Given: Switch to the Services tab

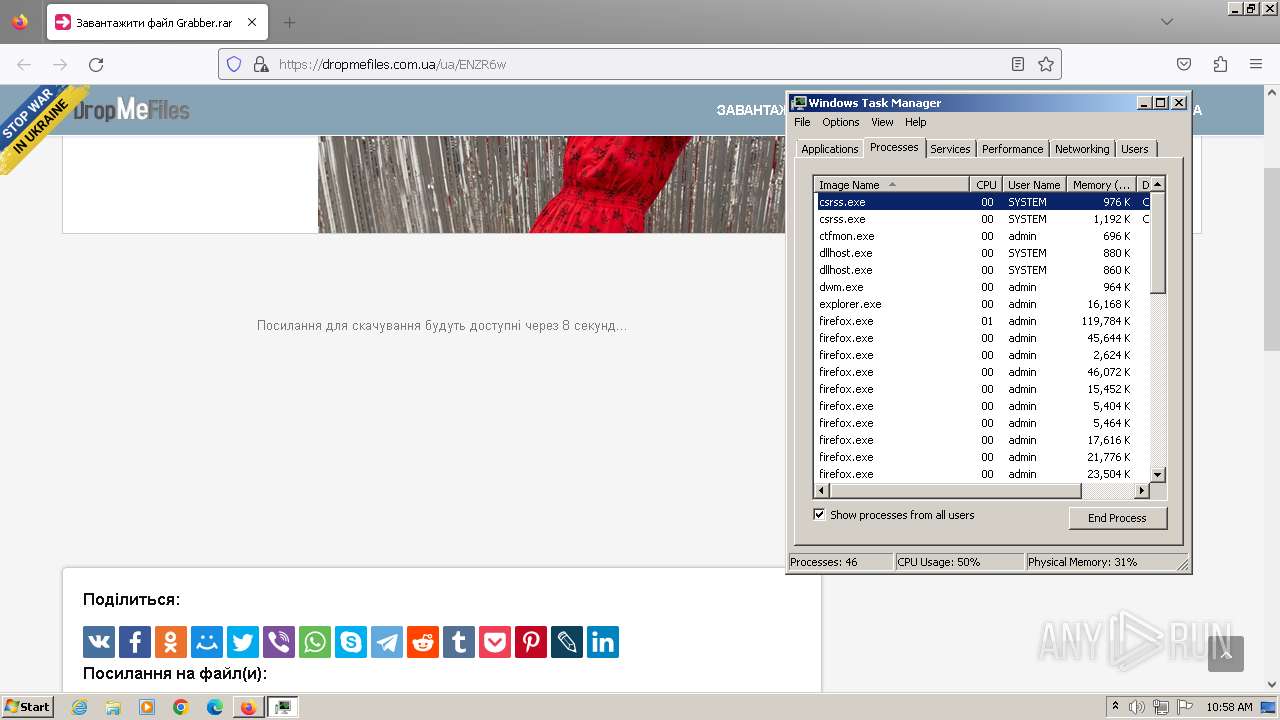Looking at the screenshot, I should [x=950, y=149].
